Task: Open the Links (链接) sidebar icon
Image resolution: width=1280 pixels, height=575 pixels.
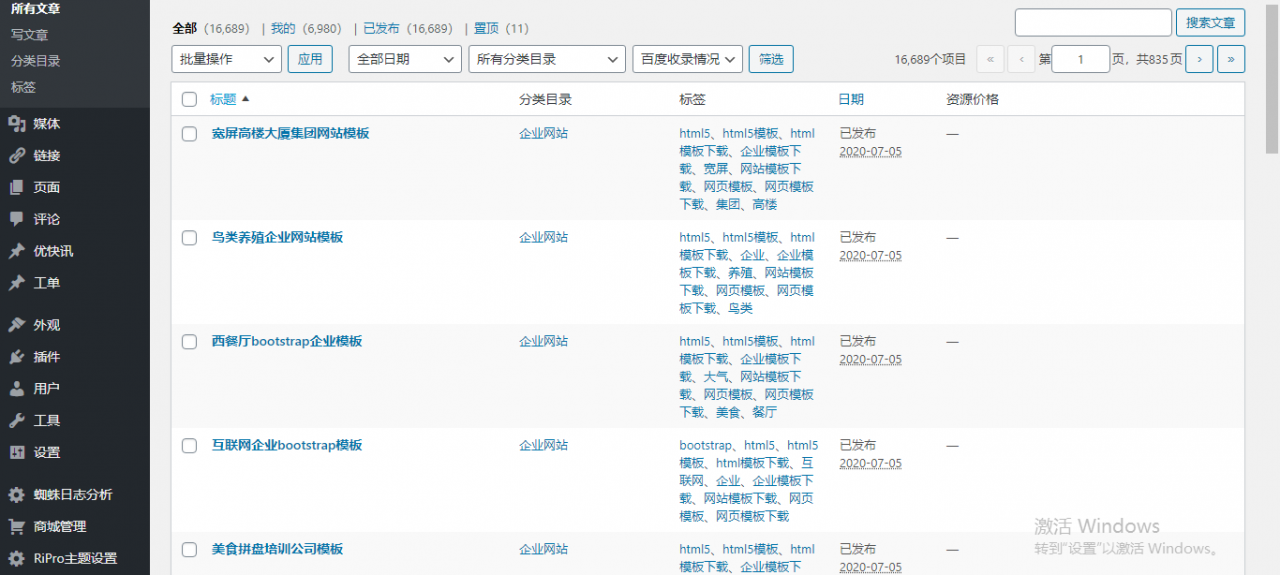Action: [16, 156]
